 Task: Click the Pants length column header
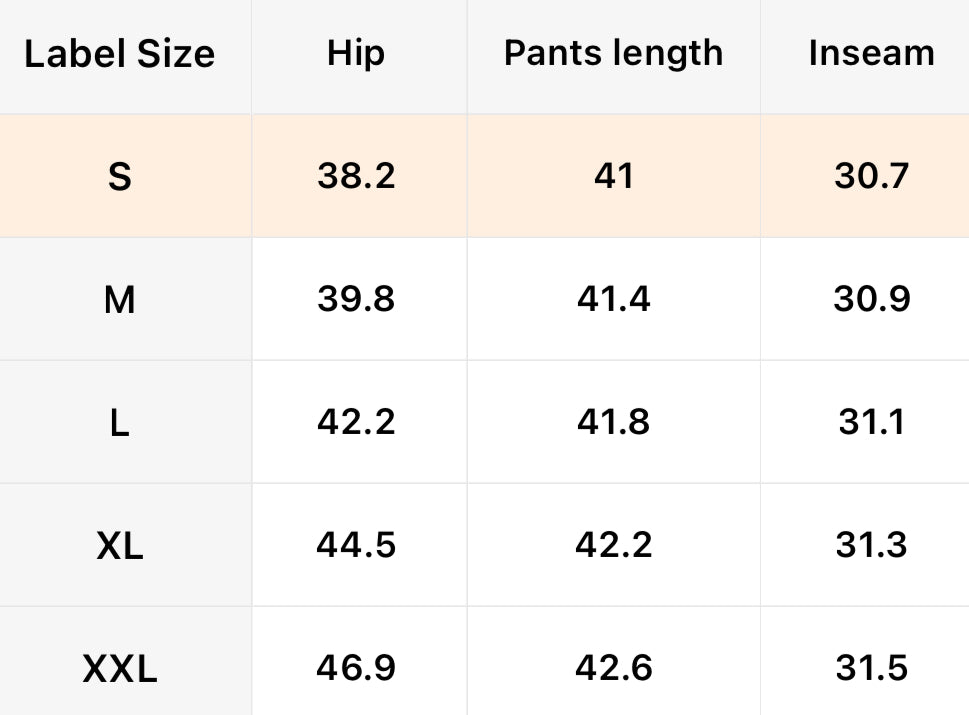point(613,54)
